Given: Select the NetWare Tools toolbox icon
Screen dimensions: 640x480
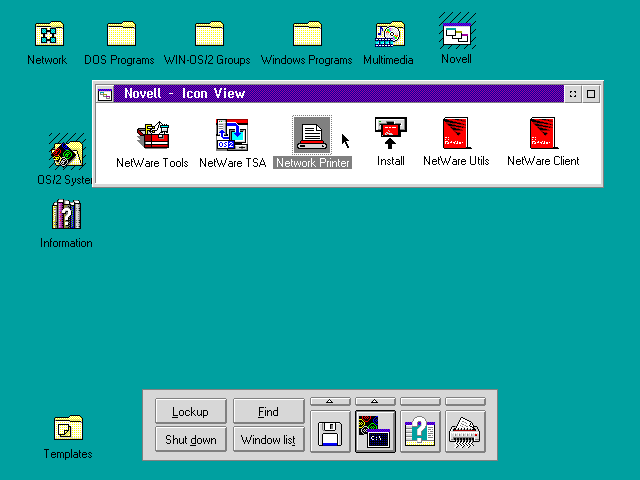Looking at the screenshot, I should pos(153,135).
